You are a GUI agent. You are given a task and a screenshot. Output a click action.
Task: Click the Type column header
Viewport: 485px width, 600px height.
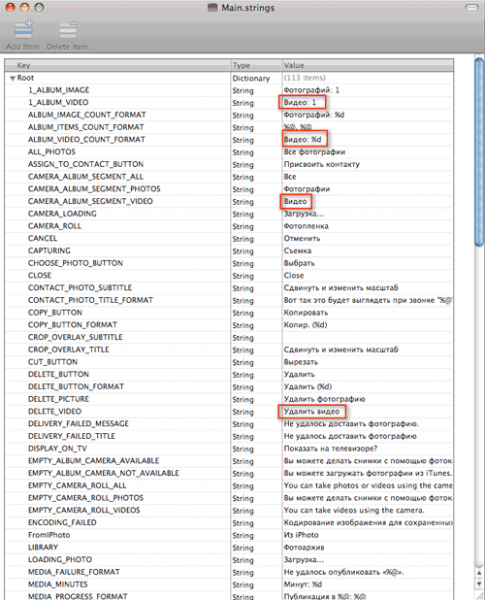pyautogui.click(x=256, y=65)
